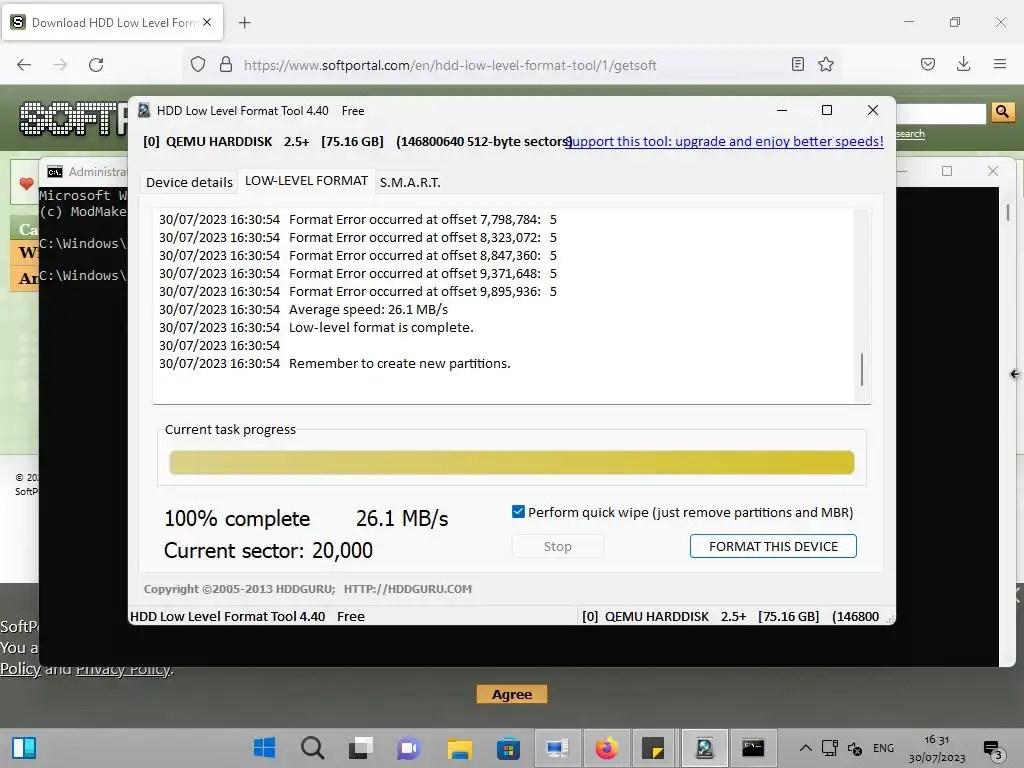
Task: Select the LOW-LEVEL FORMAT tab
Action: [x=306, y=181]
